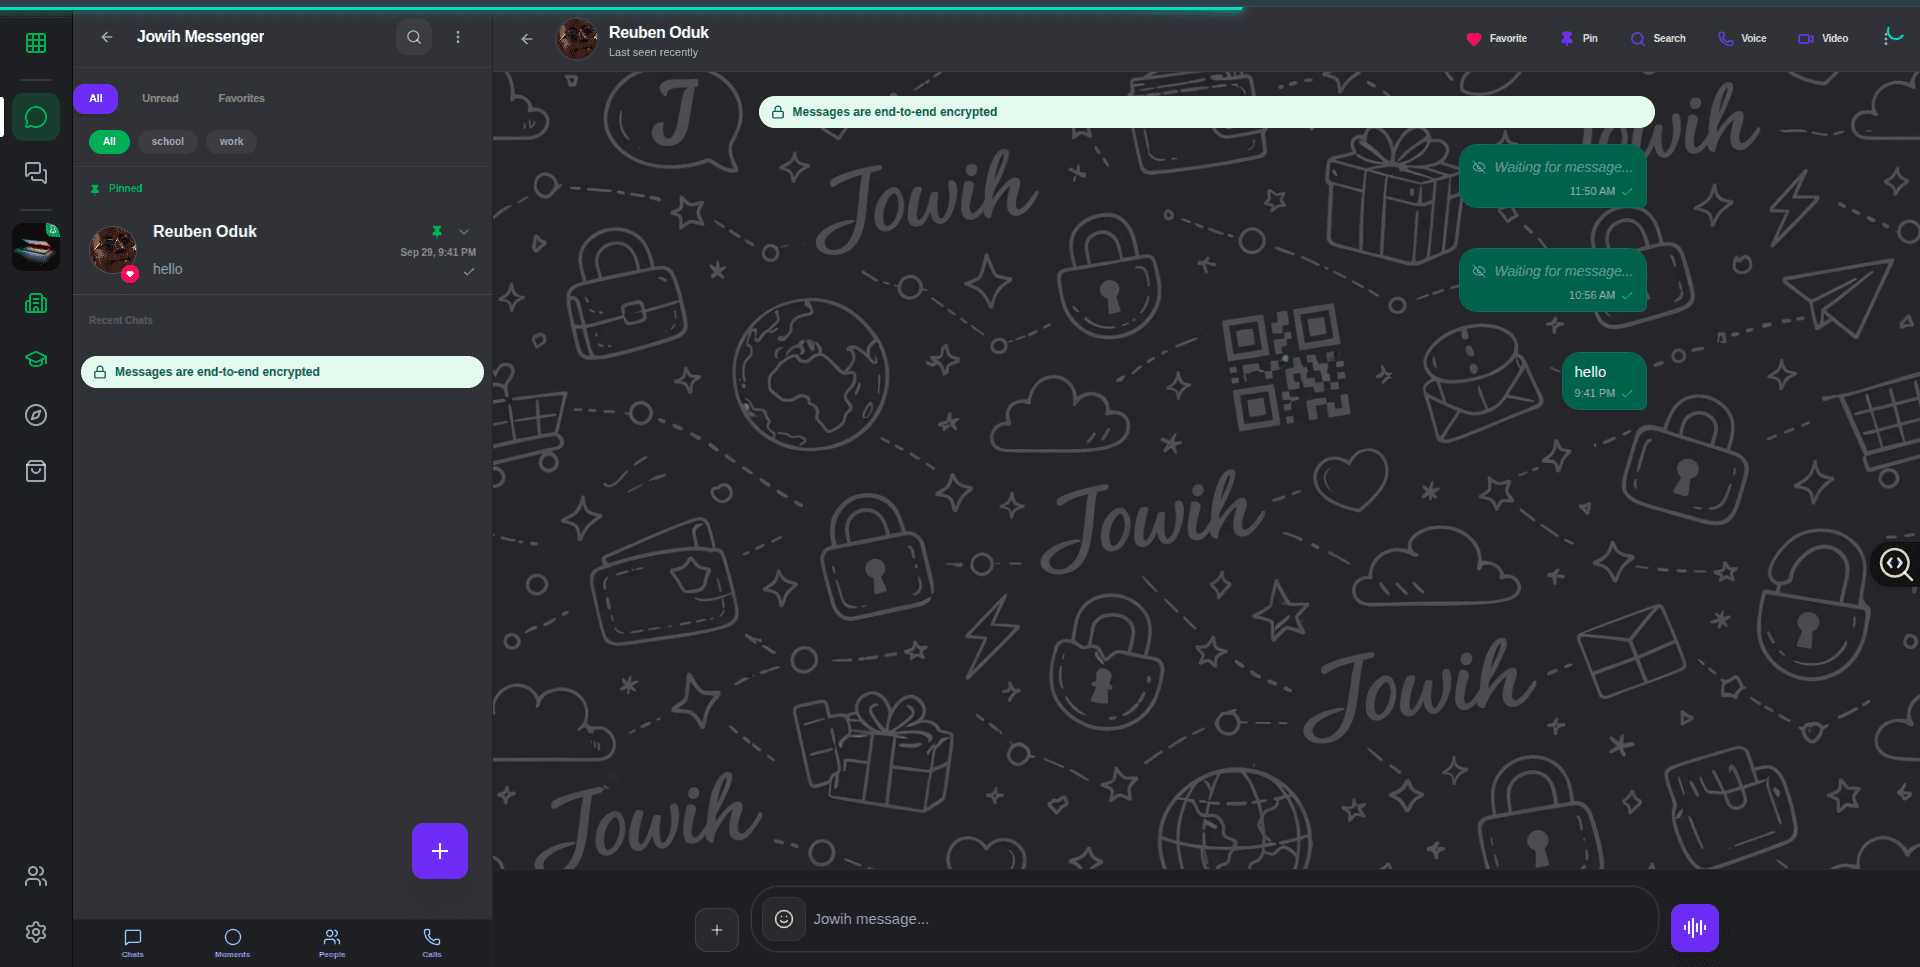Click the hello message bubble
Screen dimensions: 1920x967
pos(1604,381)
